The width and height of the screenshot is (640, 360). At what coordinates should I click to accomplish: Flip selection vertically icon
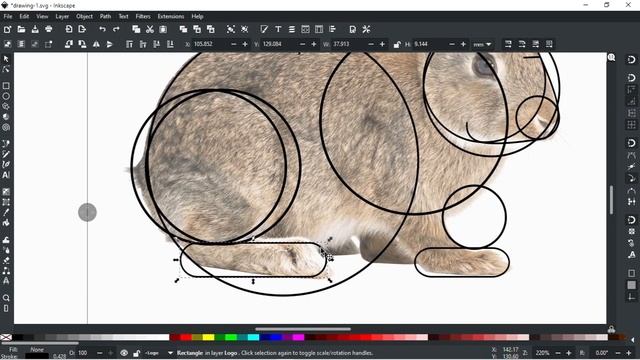[109, 44]
